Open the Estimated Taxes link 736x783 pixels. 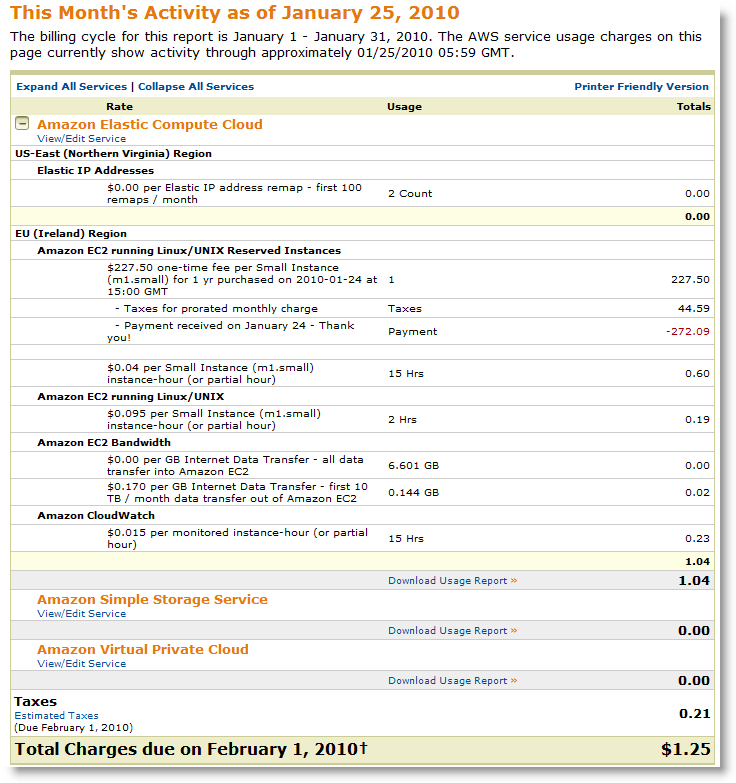pos(56,715)
